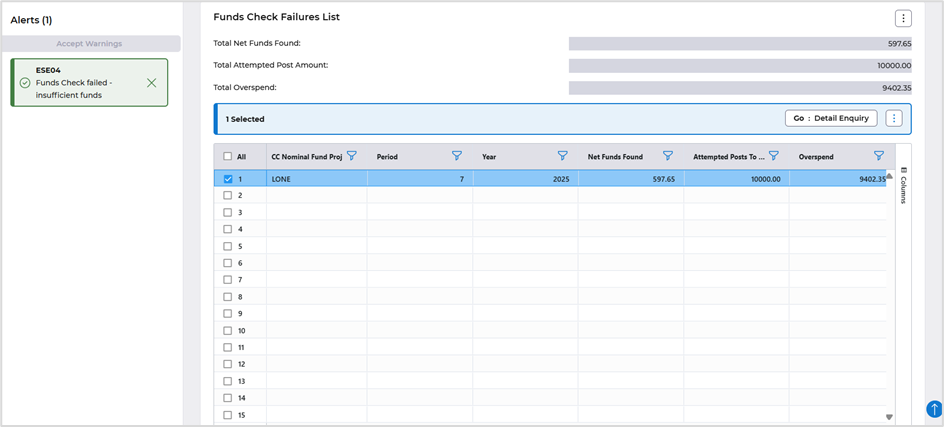Click the 597.65 cell in row 1

pyautogui.click(x=631, y=179)
